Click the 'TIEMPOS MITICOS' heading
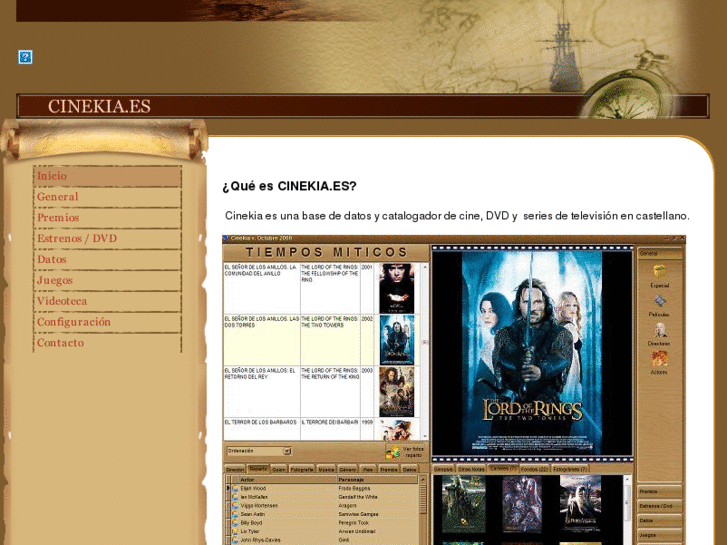This screenshot has height=545, width=727. [326, 253]
